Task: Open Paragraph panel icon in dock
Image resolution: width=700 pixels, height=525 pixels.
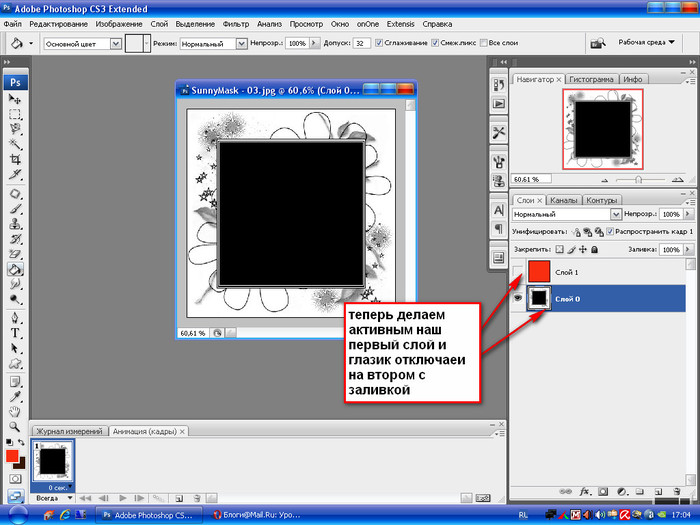Action: [x=499, y=229]
